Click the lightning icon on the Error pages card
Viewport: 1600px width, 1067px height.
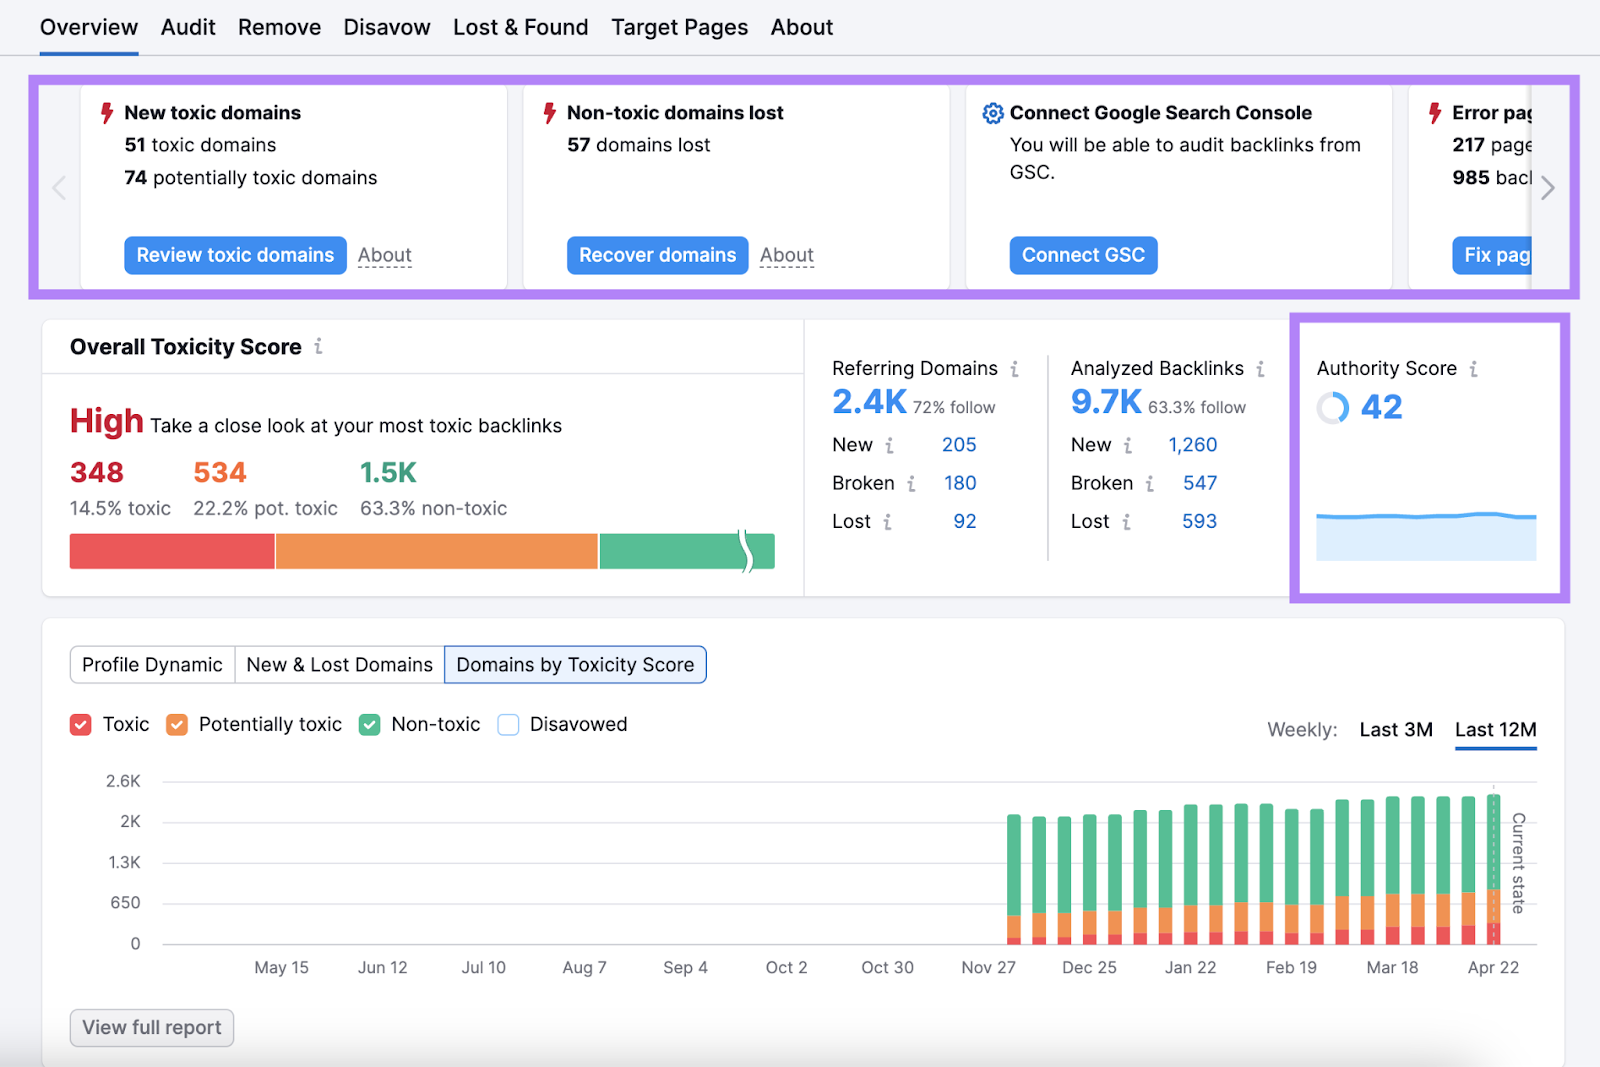coord(1433,113)
